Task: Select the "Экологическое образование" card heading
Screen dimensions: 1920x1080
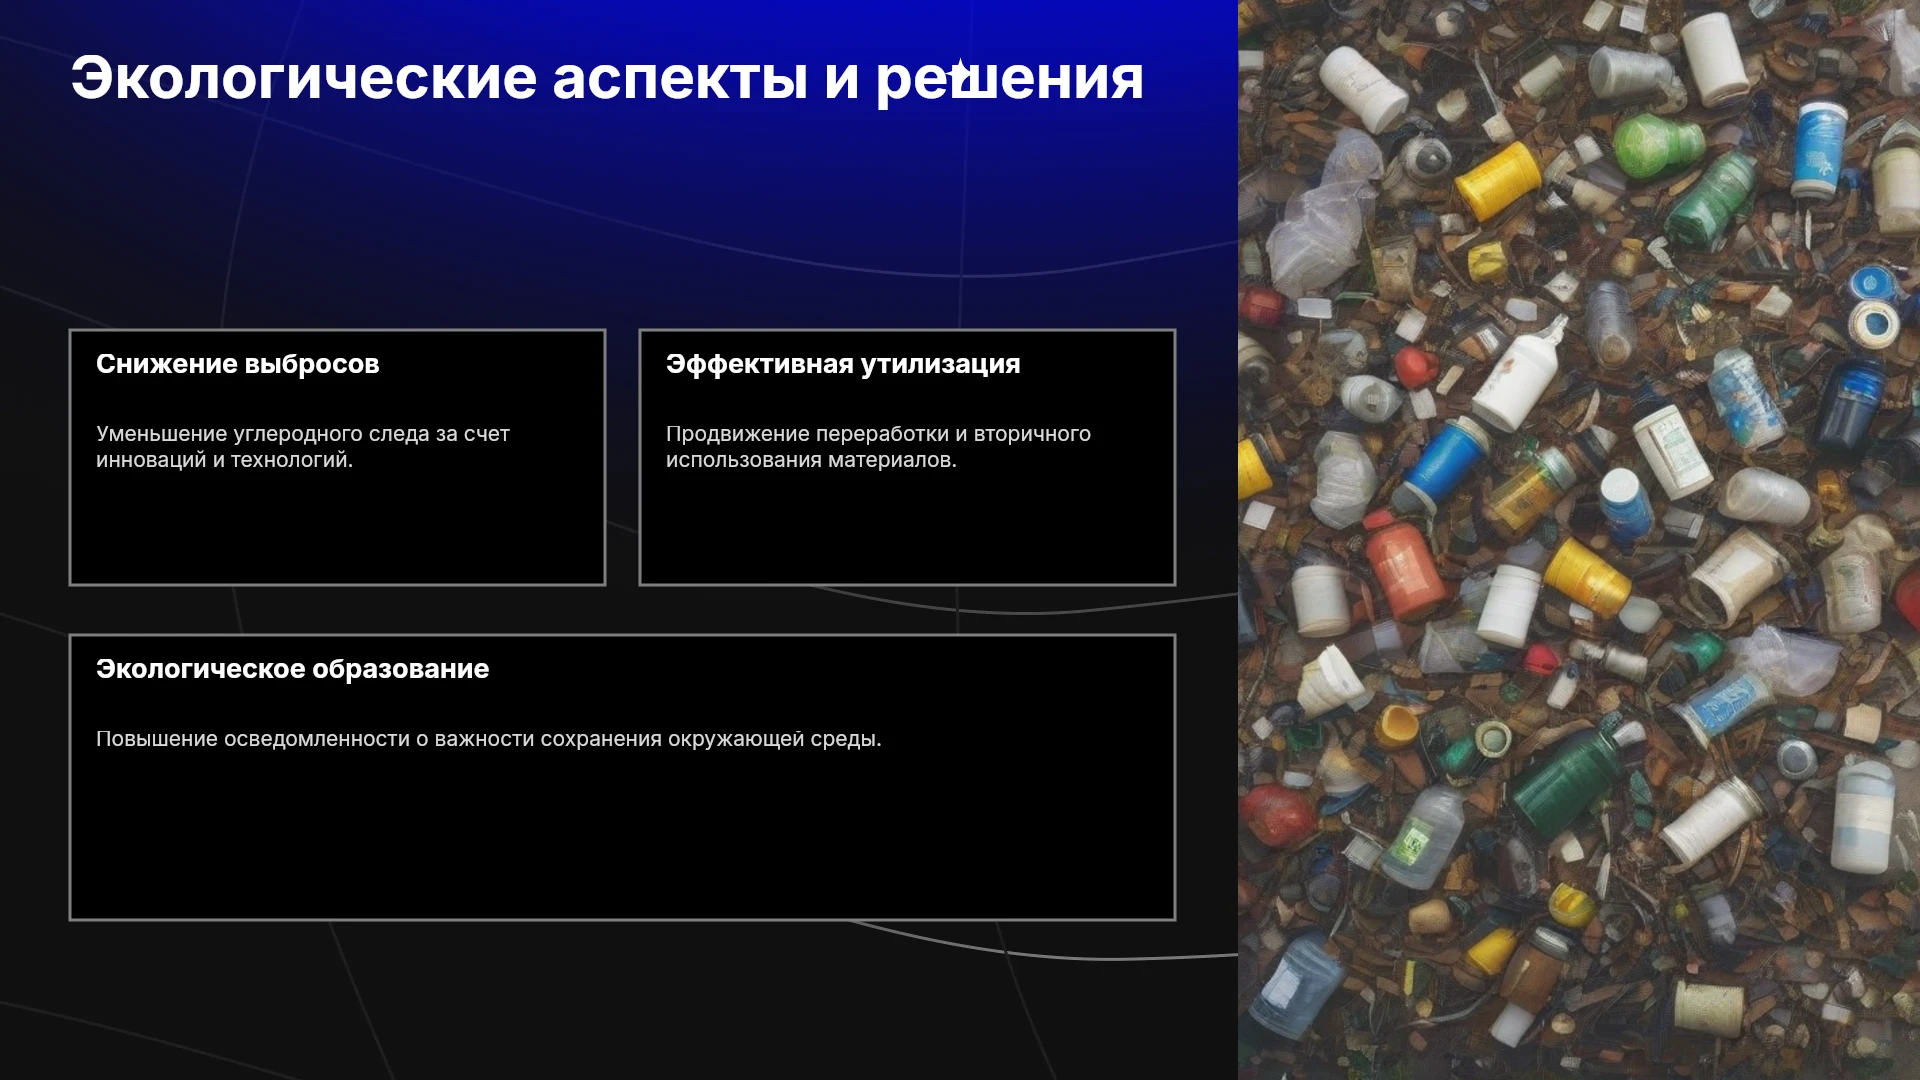Action: (292, 669)
